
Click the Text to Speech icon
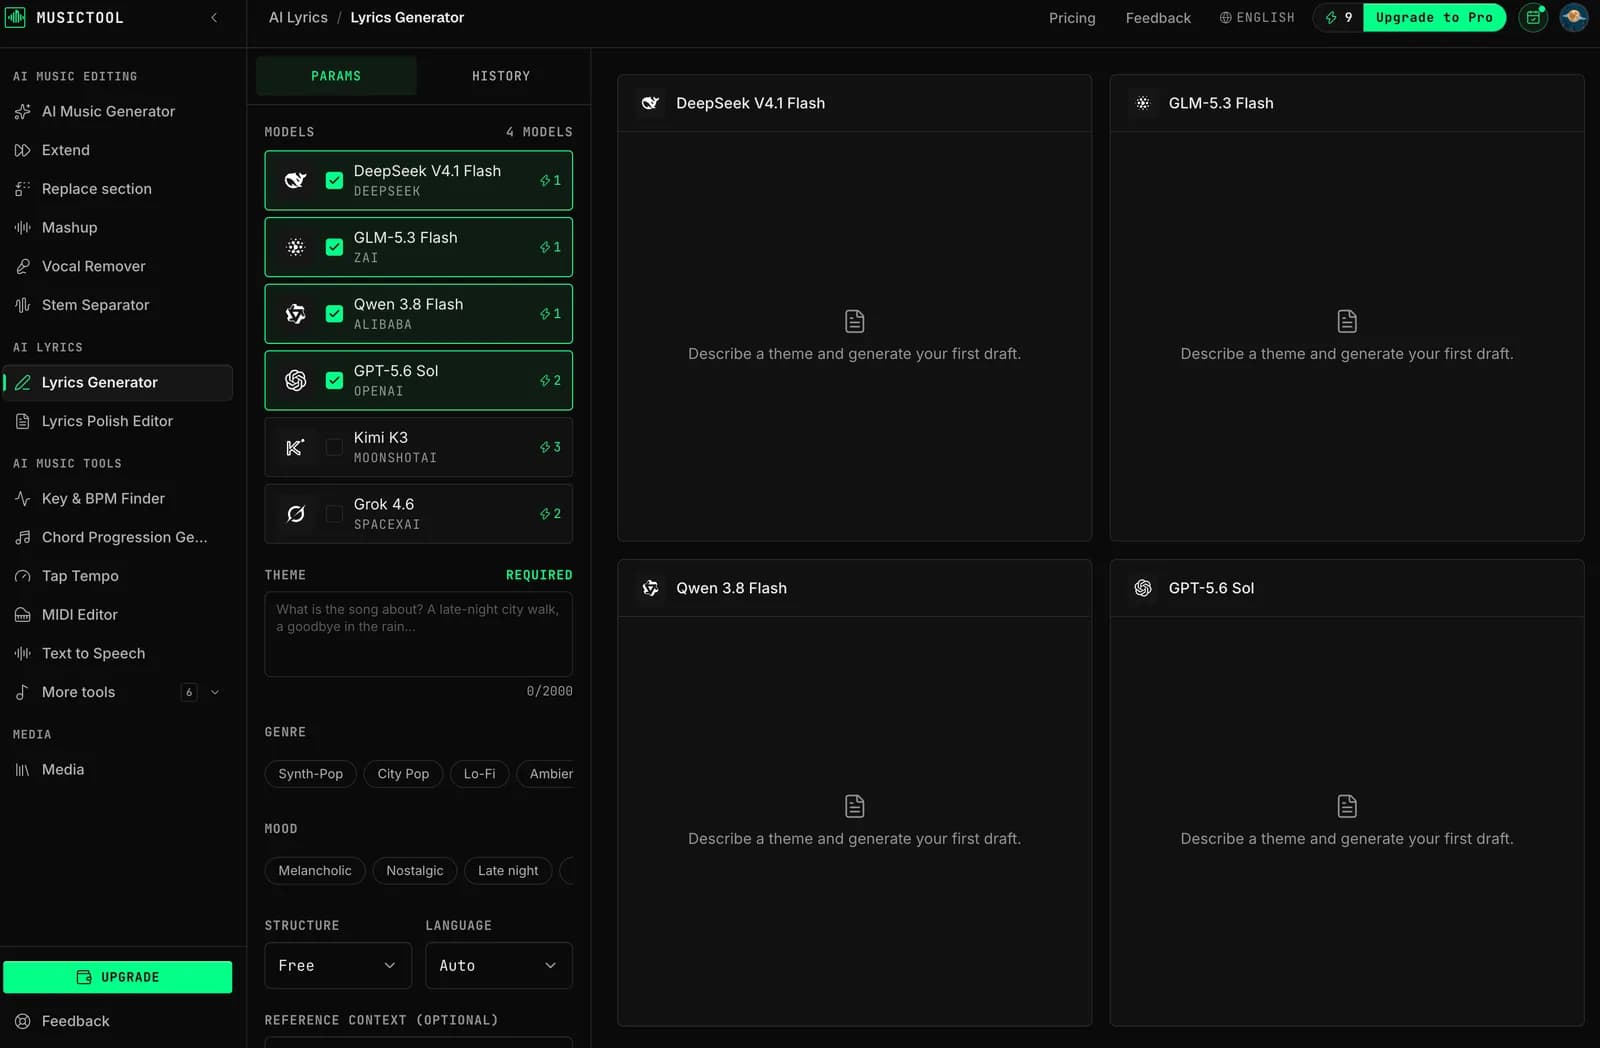22,653
